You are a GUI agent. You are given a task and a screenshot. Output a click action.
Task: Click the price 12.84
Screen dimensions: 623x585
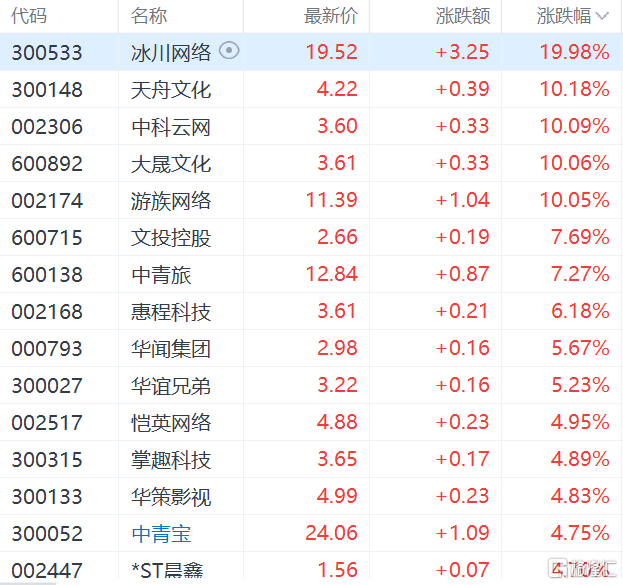331,274
